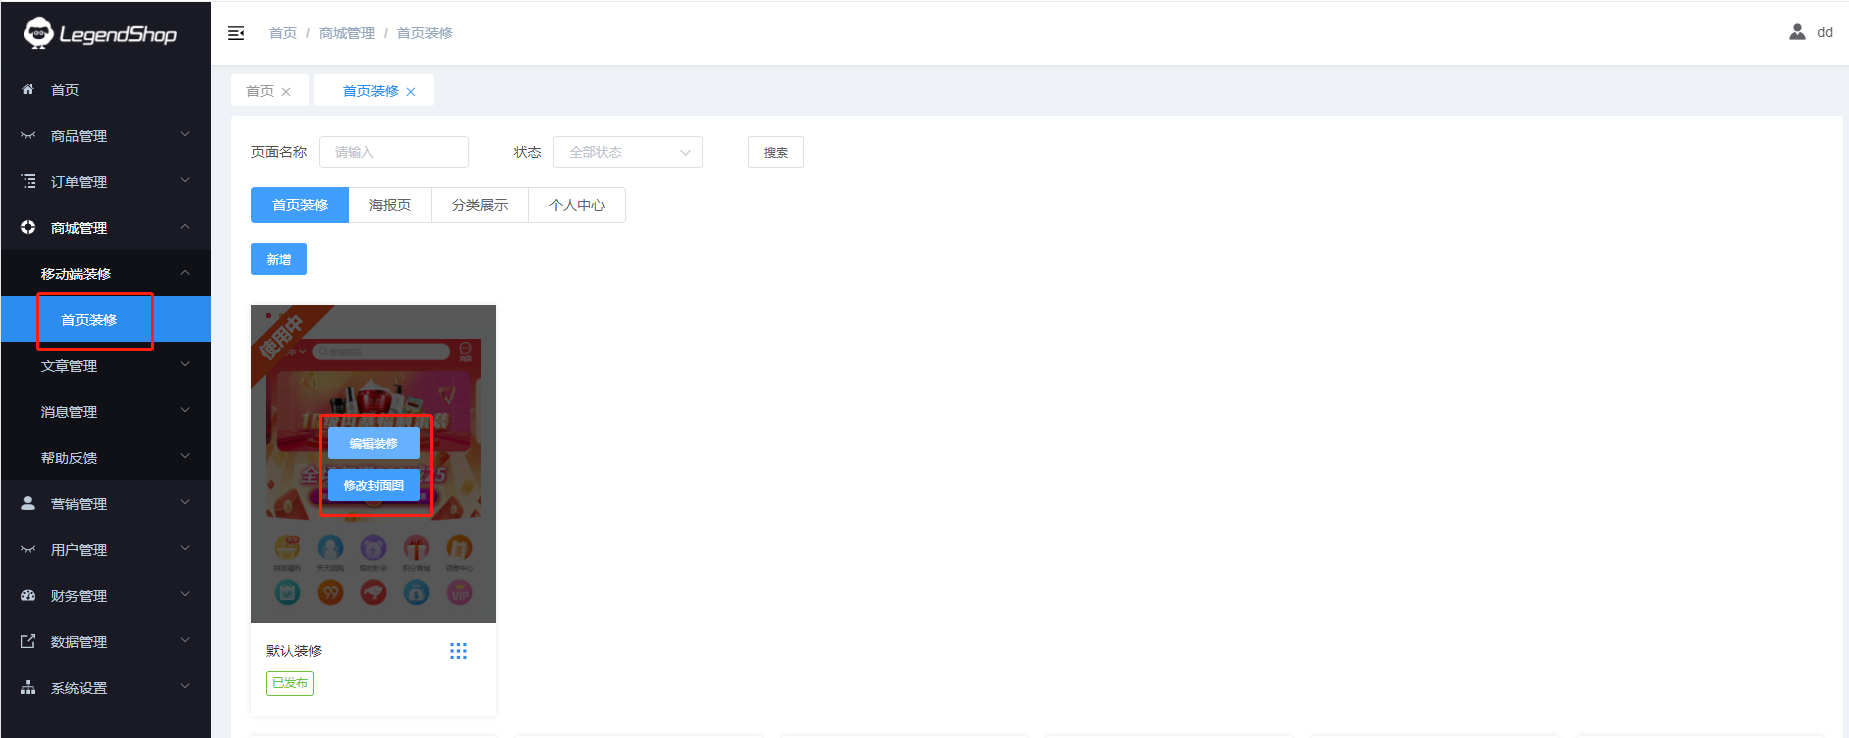The height and width of the screenshot is (738, 1849).
Task: Click the 新增 button
Action: click(279, 259)
